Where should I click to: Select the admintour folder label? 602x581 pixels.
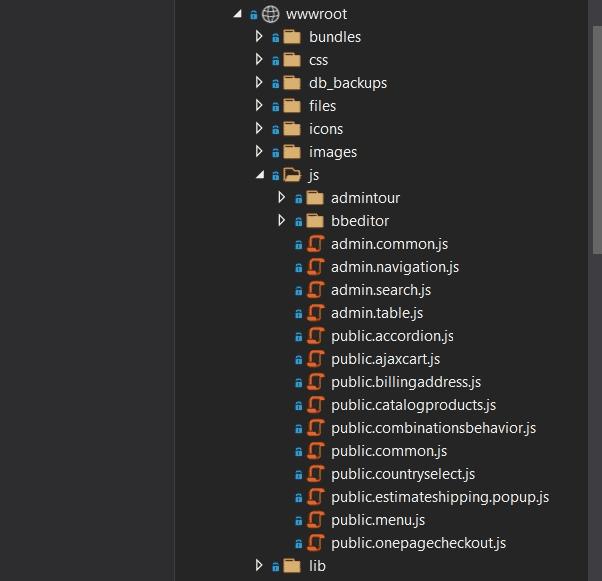pos(365,198)
